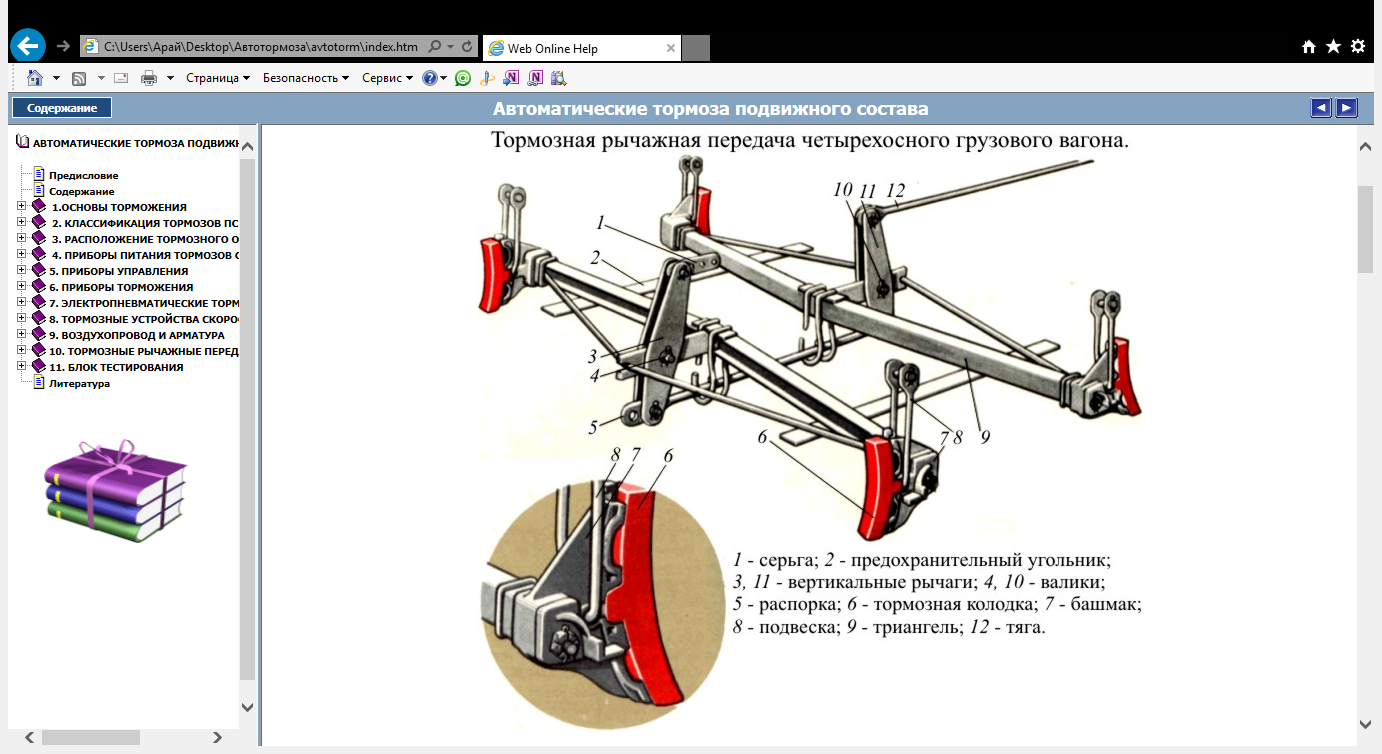Image resolution: width=1382 pixels, height=754 pixels.
Task: Expand the 4. ПРИБОРЫ ПИТАНИЯ ТОРМОЗОВ node
Action: (22, 255)
